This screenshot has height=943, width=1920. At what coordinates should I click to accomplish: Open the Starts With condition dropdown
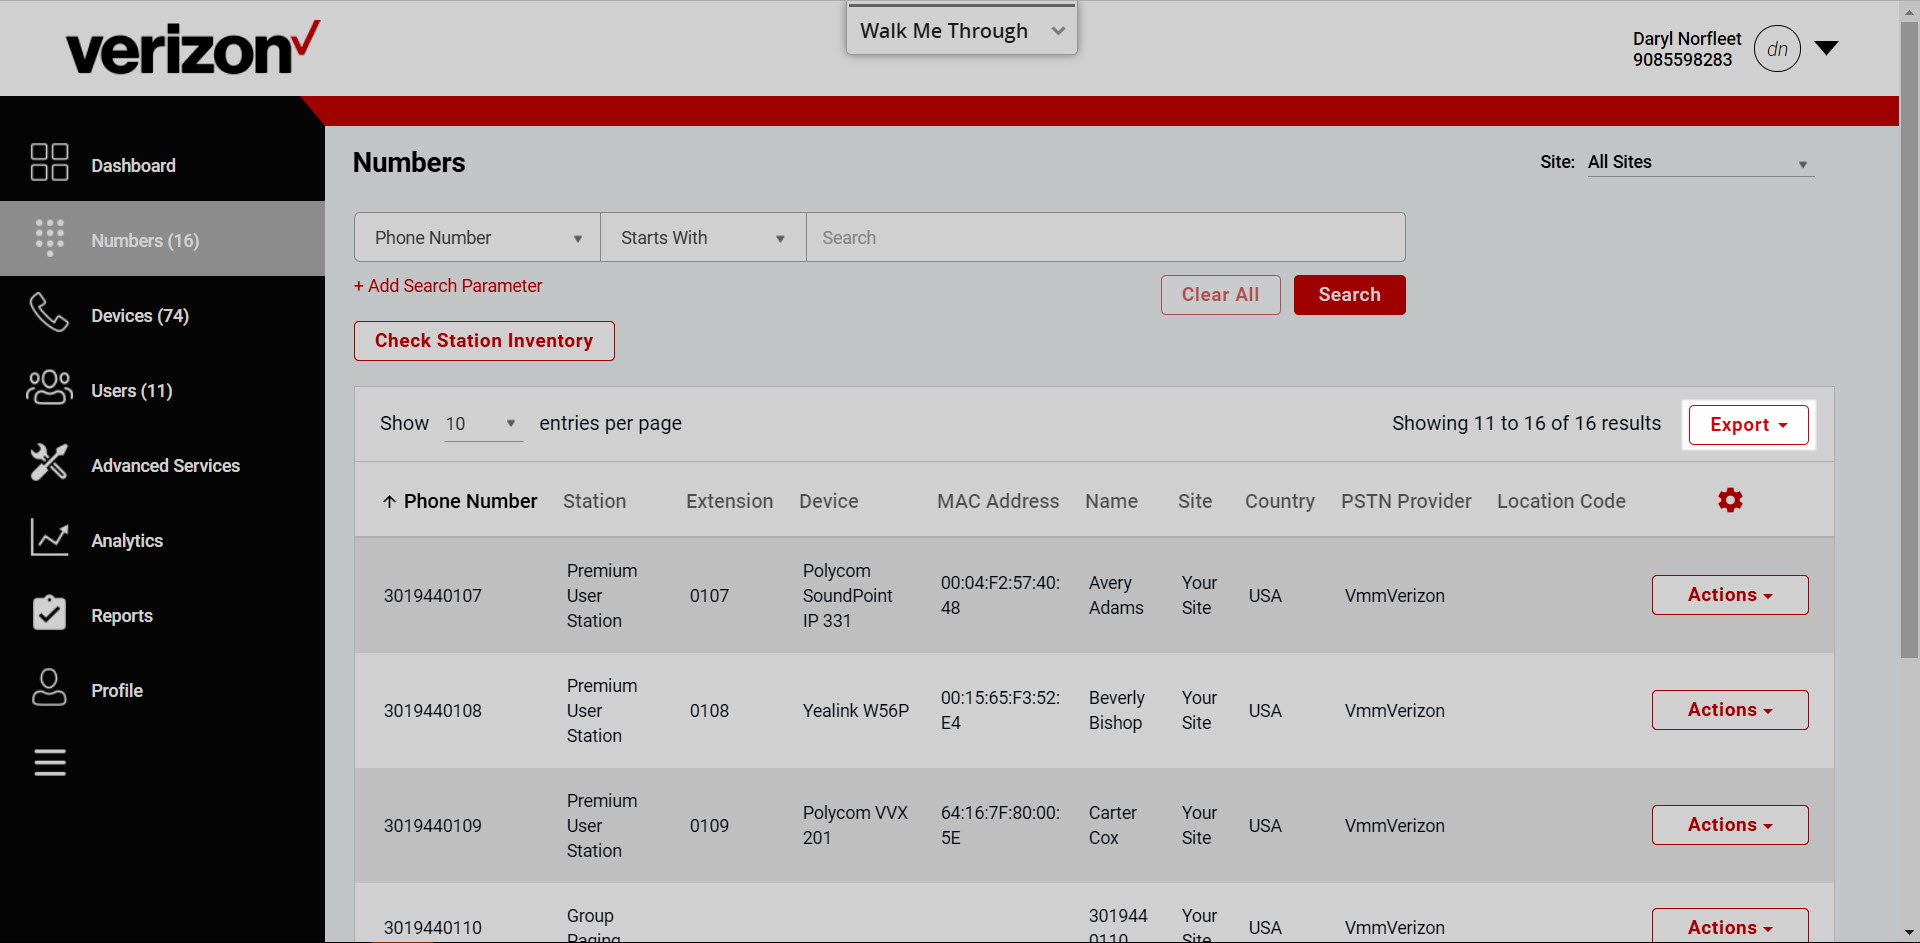coord(703,237)
